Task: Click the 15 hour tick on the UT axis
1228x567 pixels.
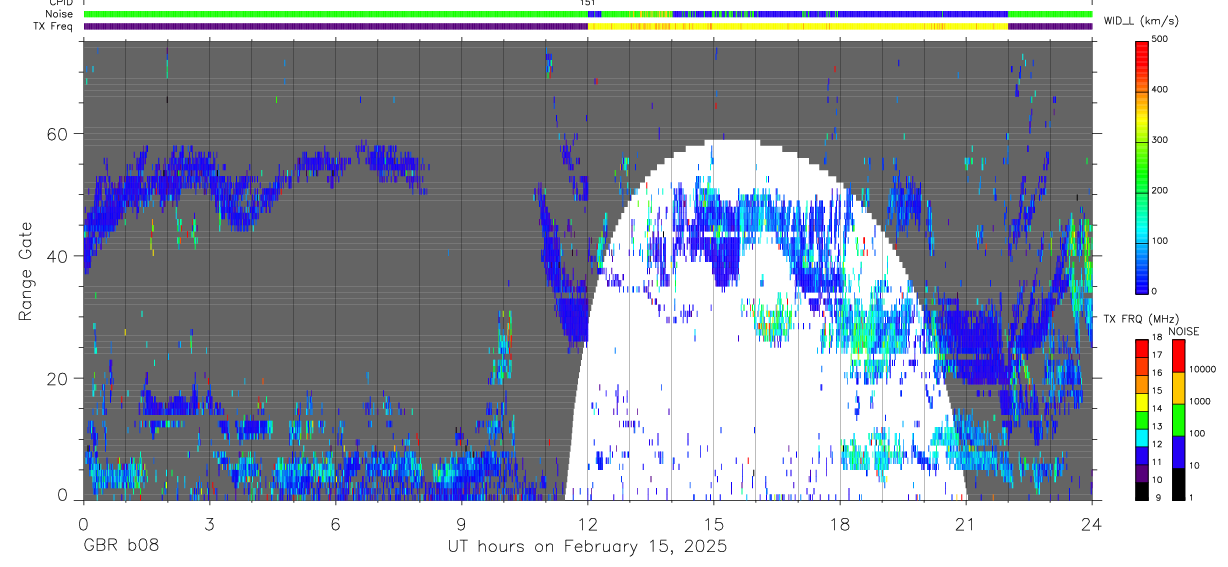Action: click(714, 522)
